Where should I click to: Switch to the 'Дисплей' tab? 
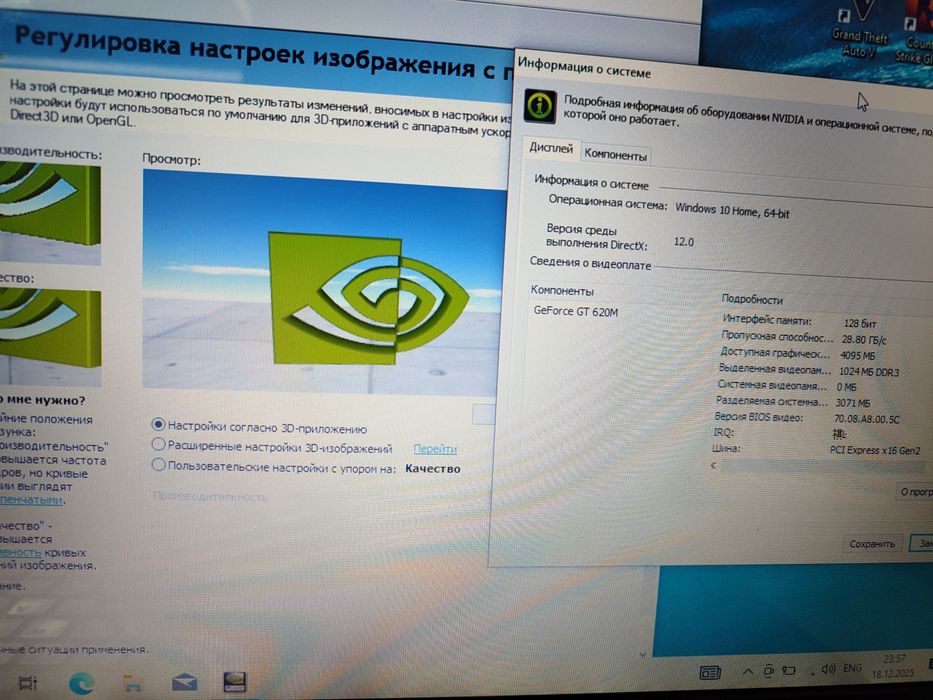(551, 148)
